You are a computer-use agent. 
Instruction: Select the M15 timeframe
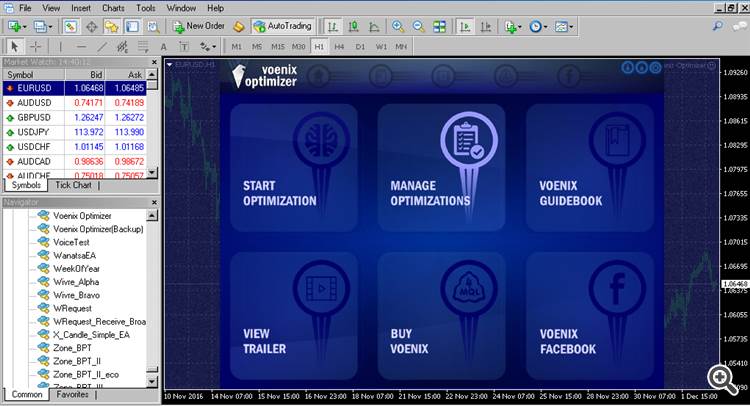coord(277,47)
